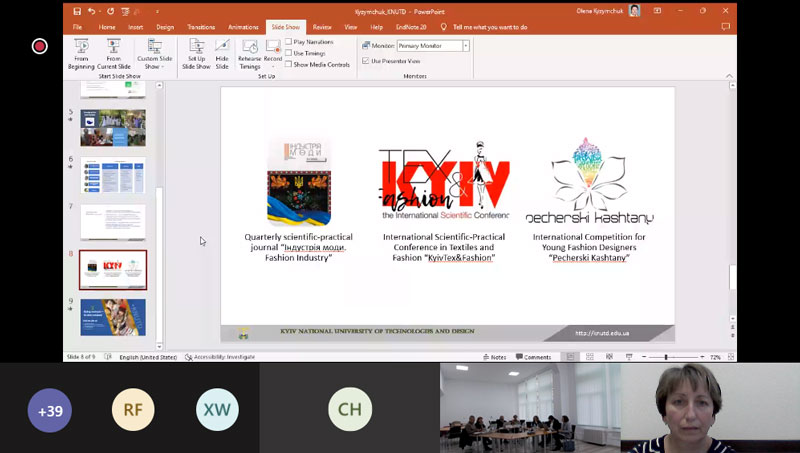Open EndNote 20 tab
Image resolution: width=800 pixels, height=453 pixels.
(411, 27)
